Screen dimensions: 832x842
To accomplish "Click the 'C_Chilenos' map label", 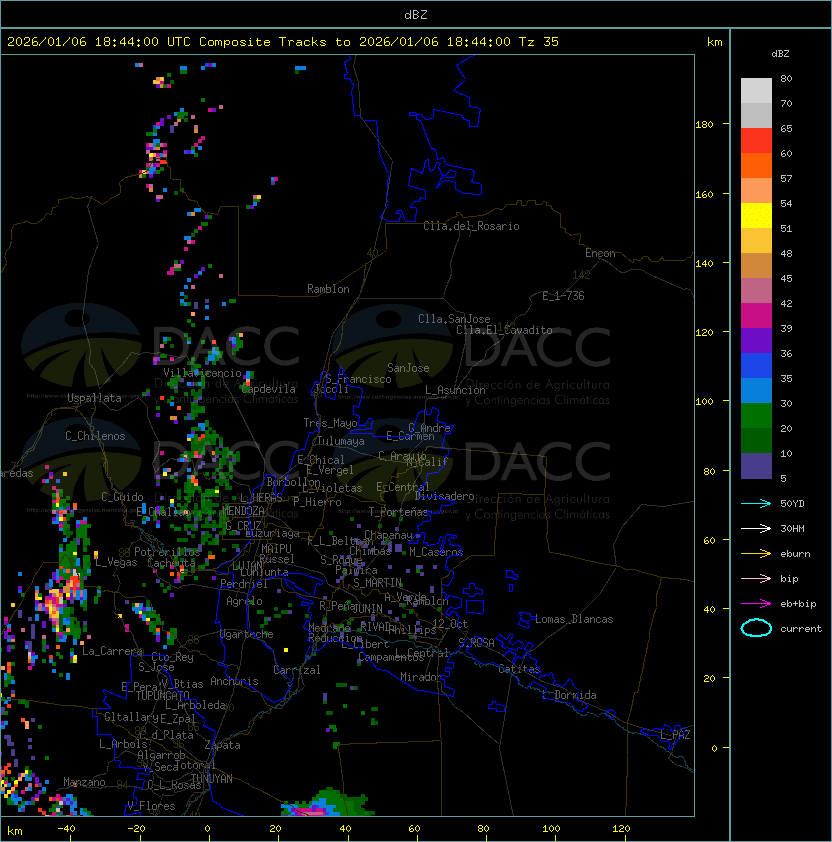I will pos(95,436).
